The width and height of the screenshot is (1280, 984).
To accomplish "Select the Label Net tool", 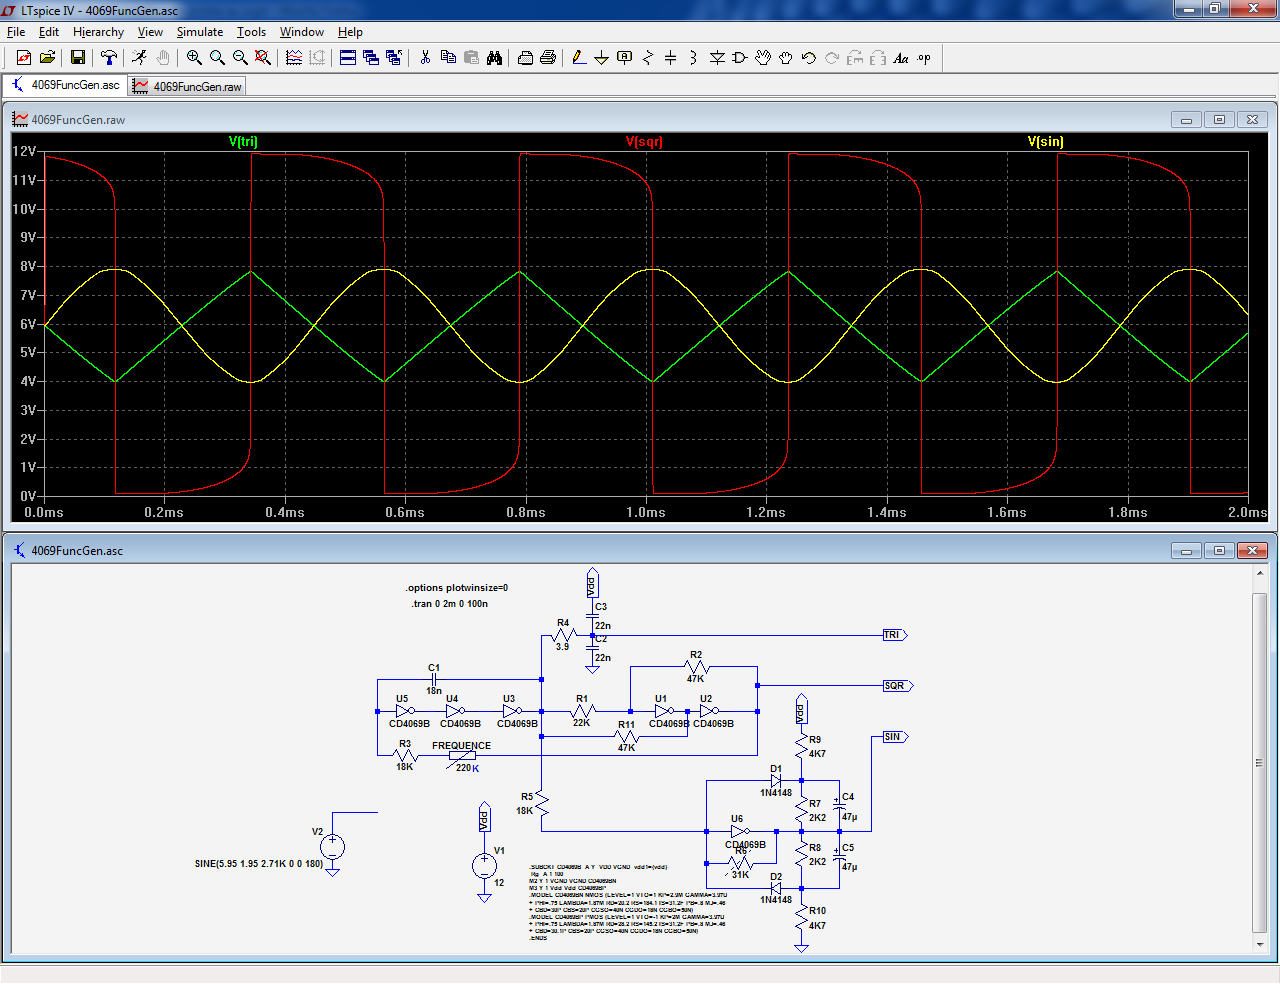I will (625, 58).
